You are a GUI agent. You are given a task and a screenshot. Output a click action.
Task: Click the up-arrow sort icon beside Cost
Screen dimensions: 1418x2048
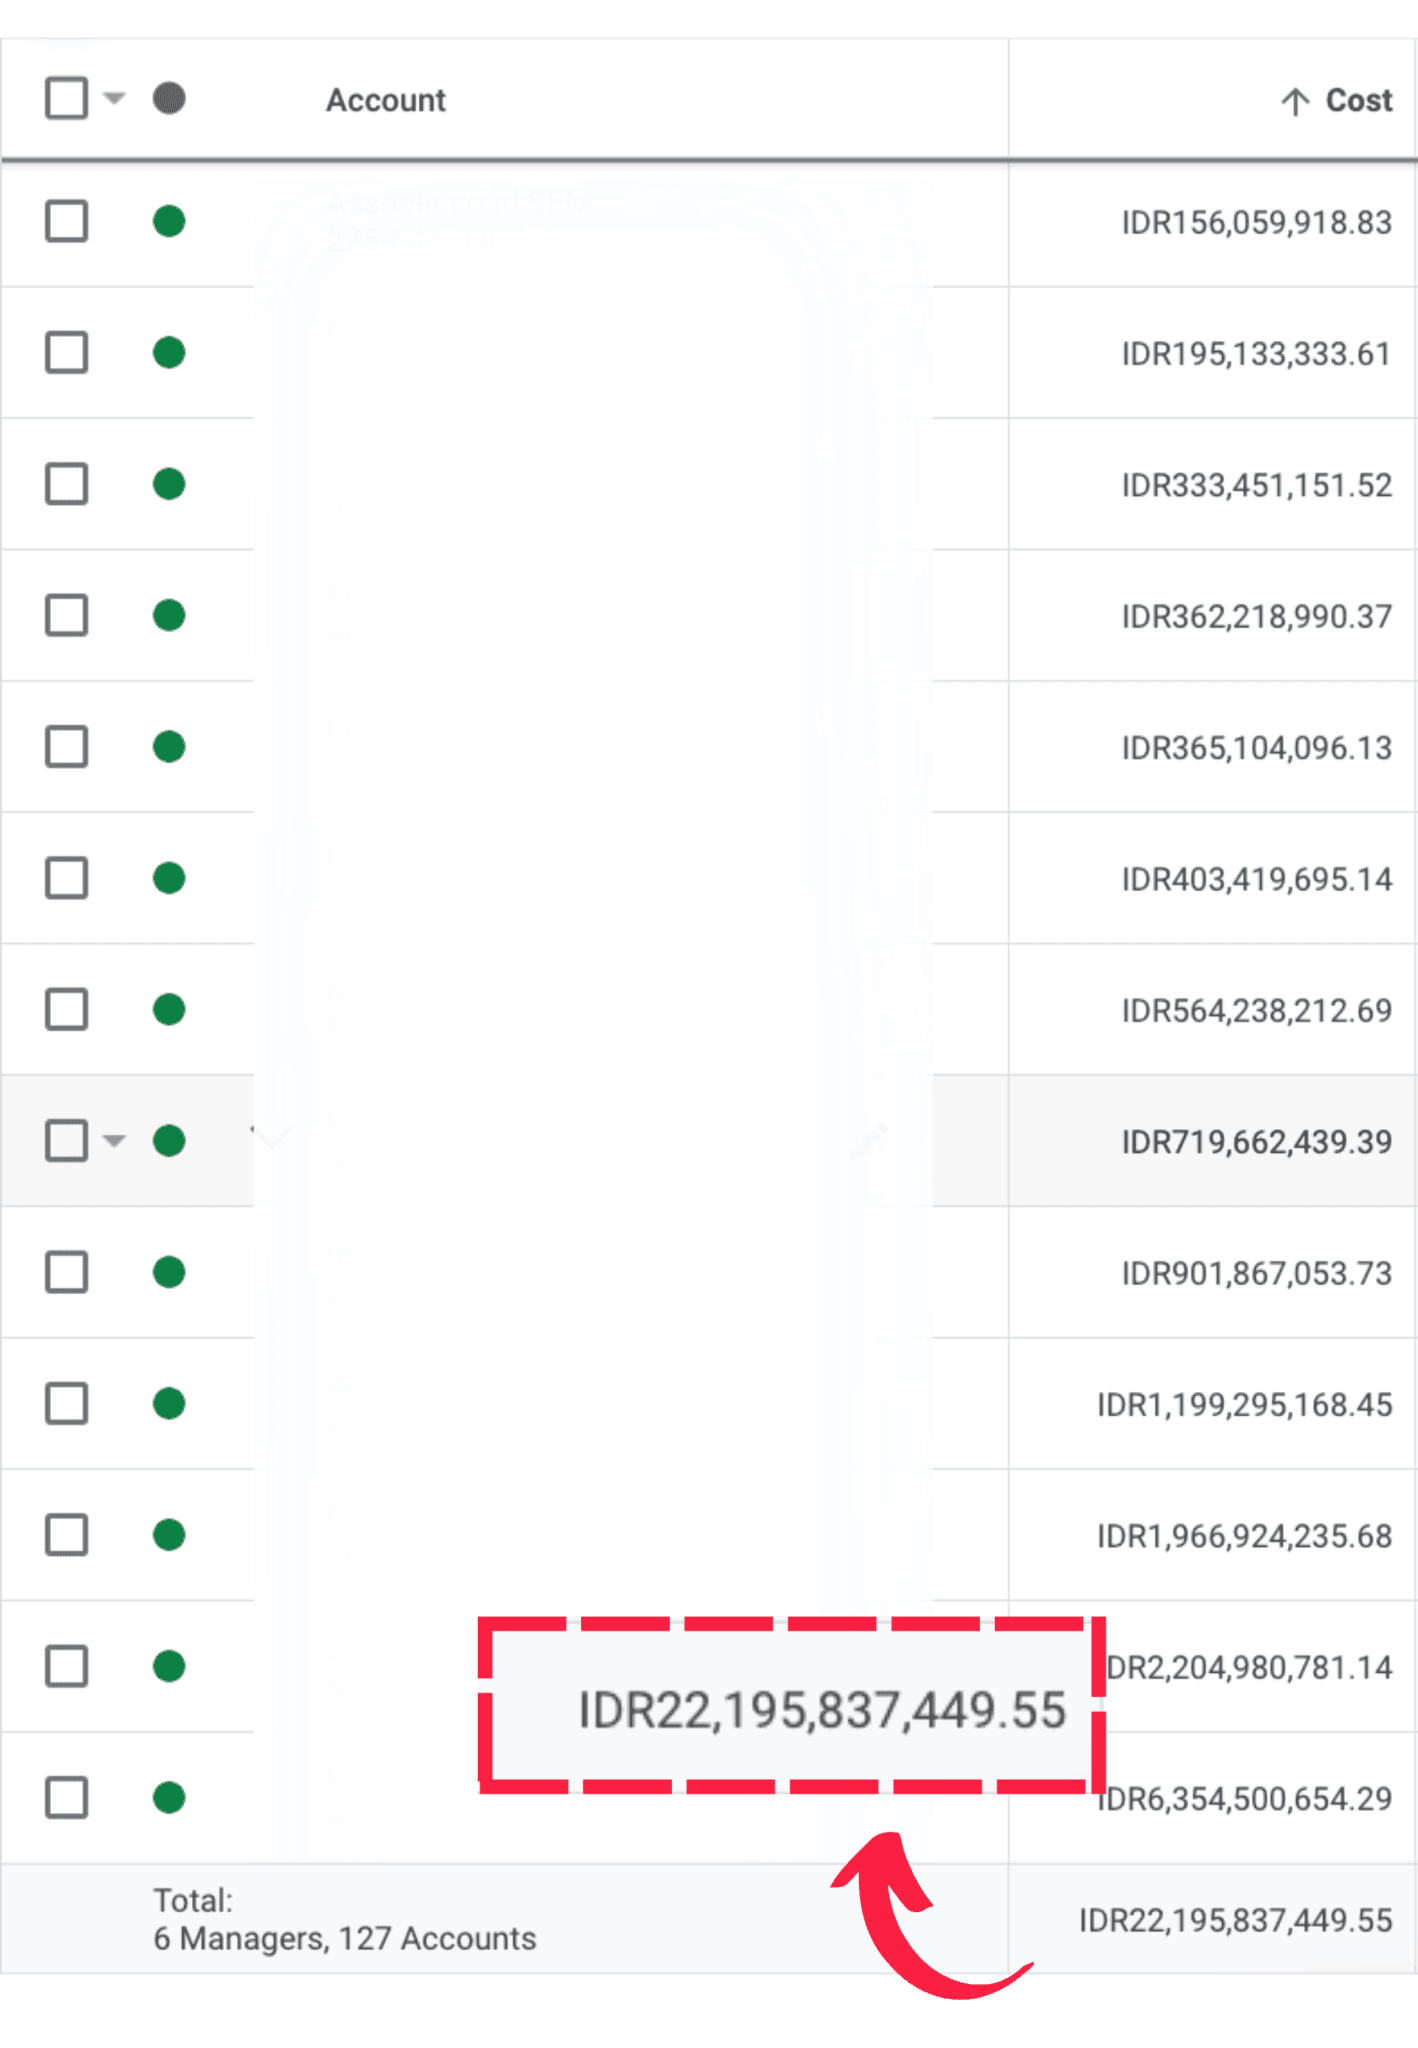click(x=1295, y=101)
